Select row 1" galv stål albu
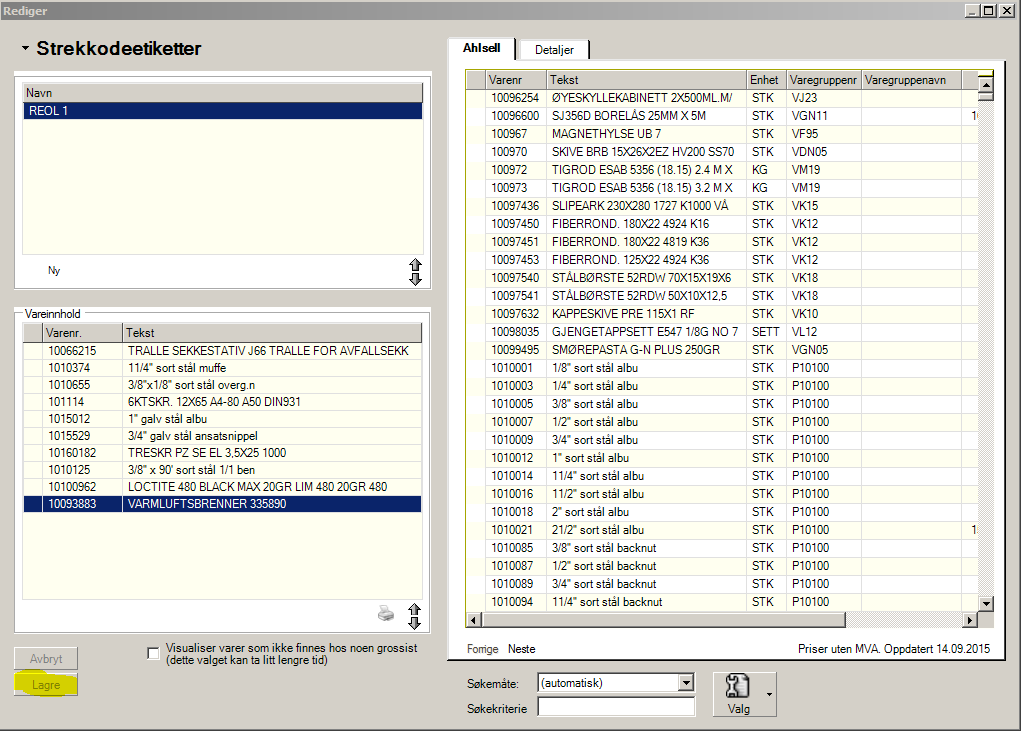Image resolution: width=1021 pixels, height=731 pixels. tap(223, 419)
